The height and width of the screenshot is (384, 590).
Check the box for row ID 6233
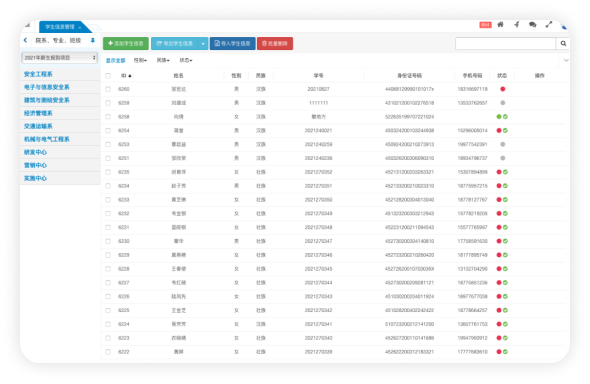pos(108,200)
